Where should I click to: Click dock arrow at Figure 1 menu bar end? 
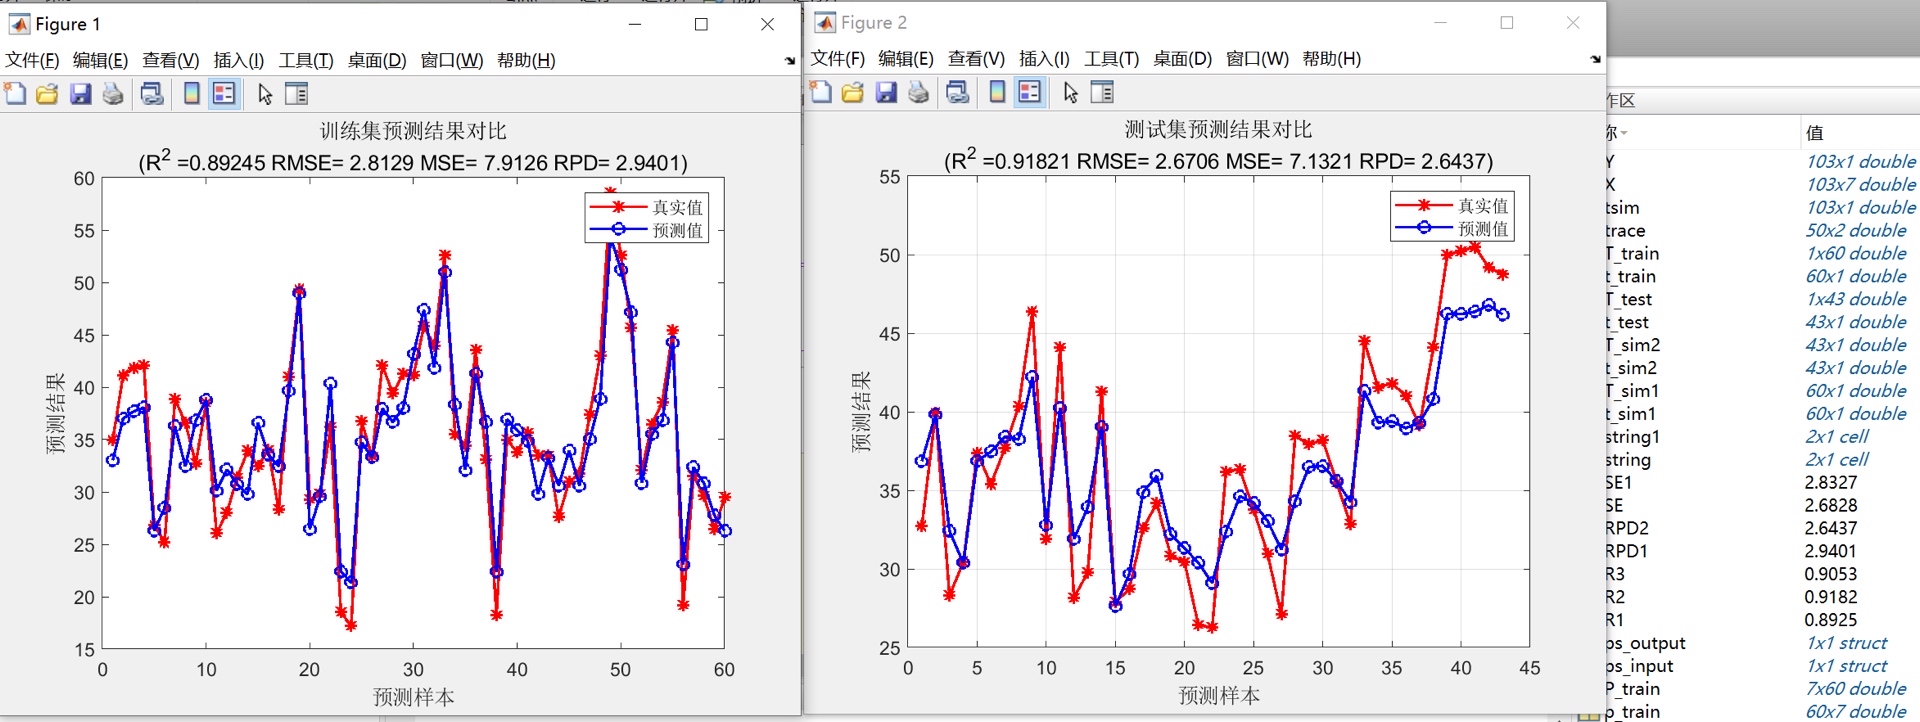[790, 61]
